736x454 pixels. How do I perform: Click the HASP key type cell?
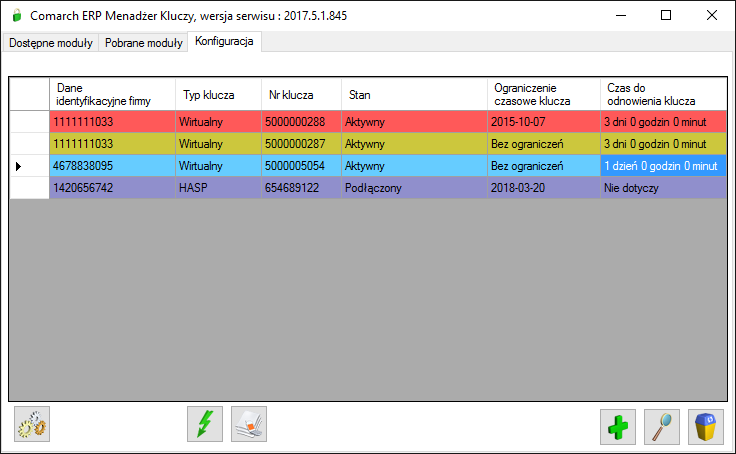(x=218, y=188)
